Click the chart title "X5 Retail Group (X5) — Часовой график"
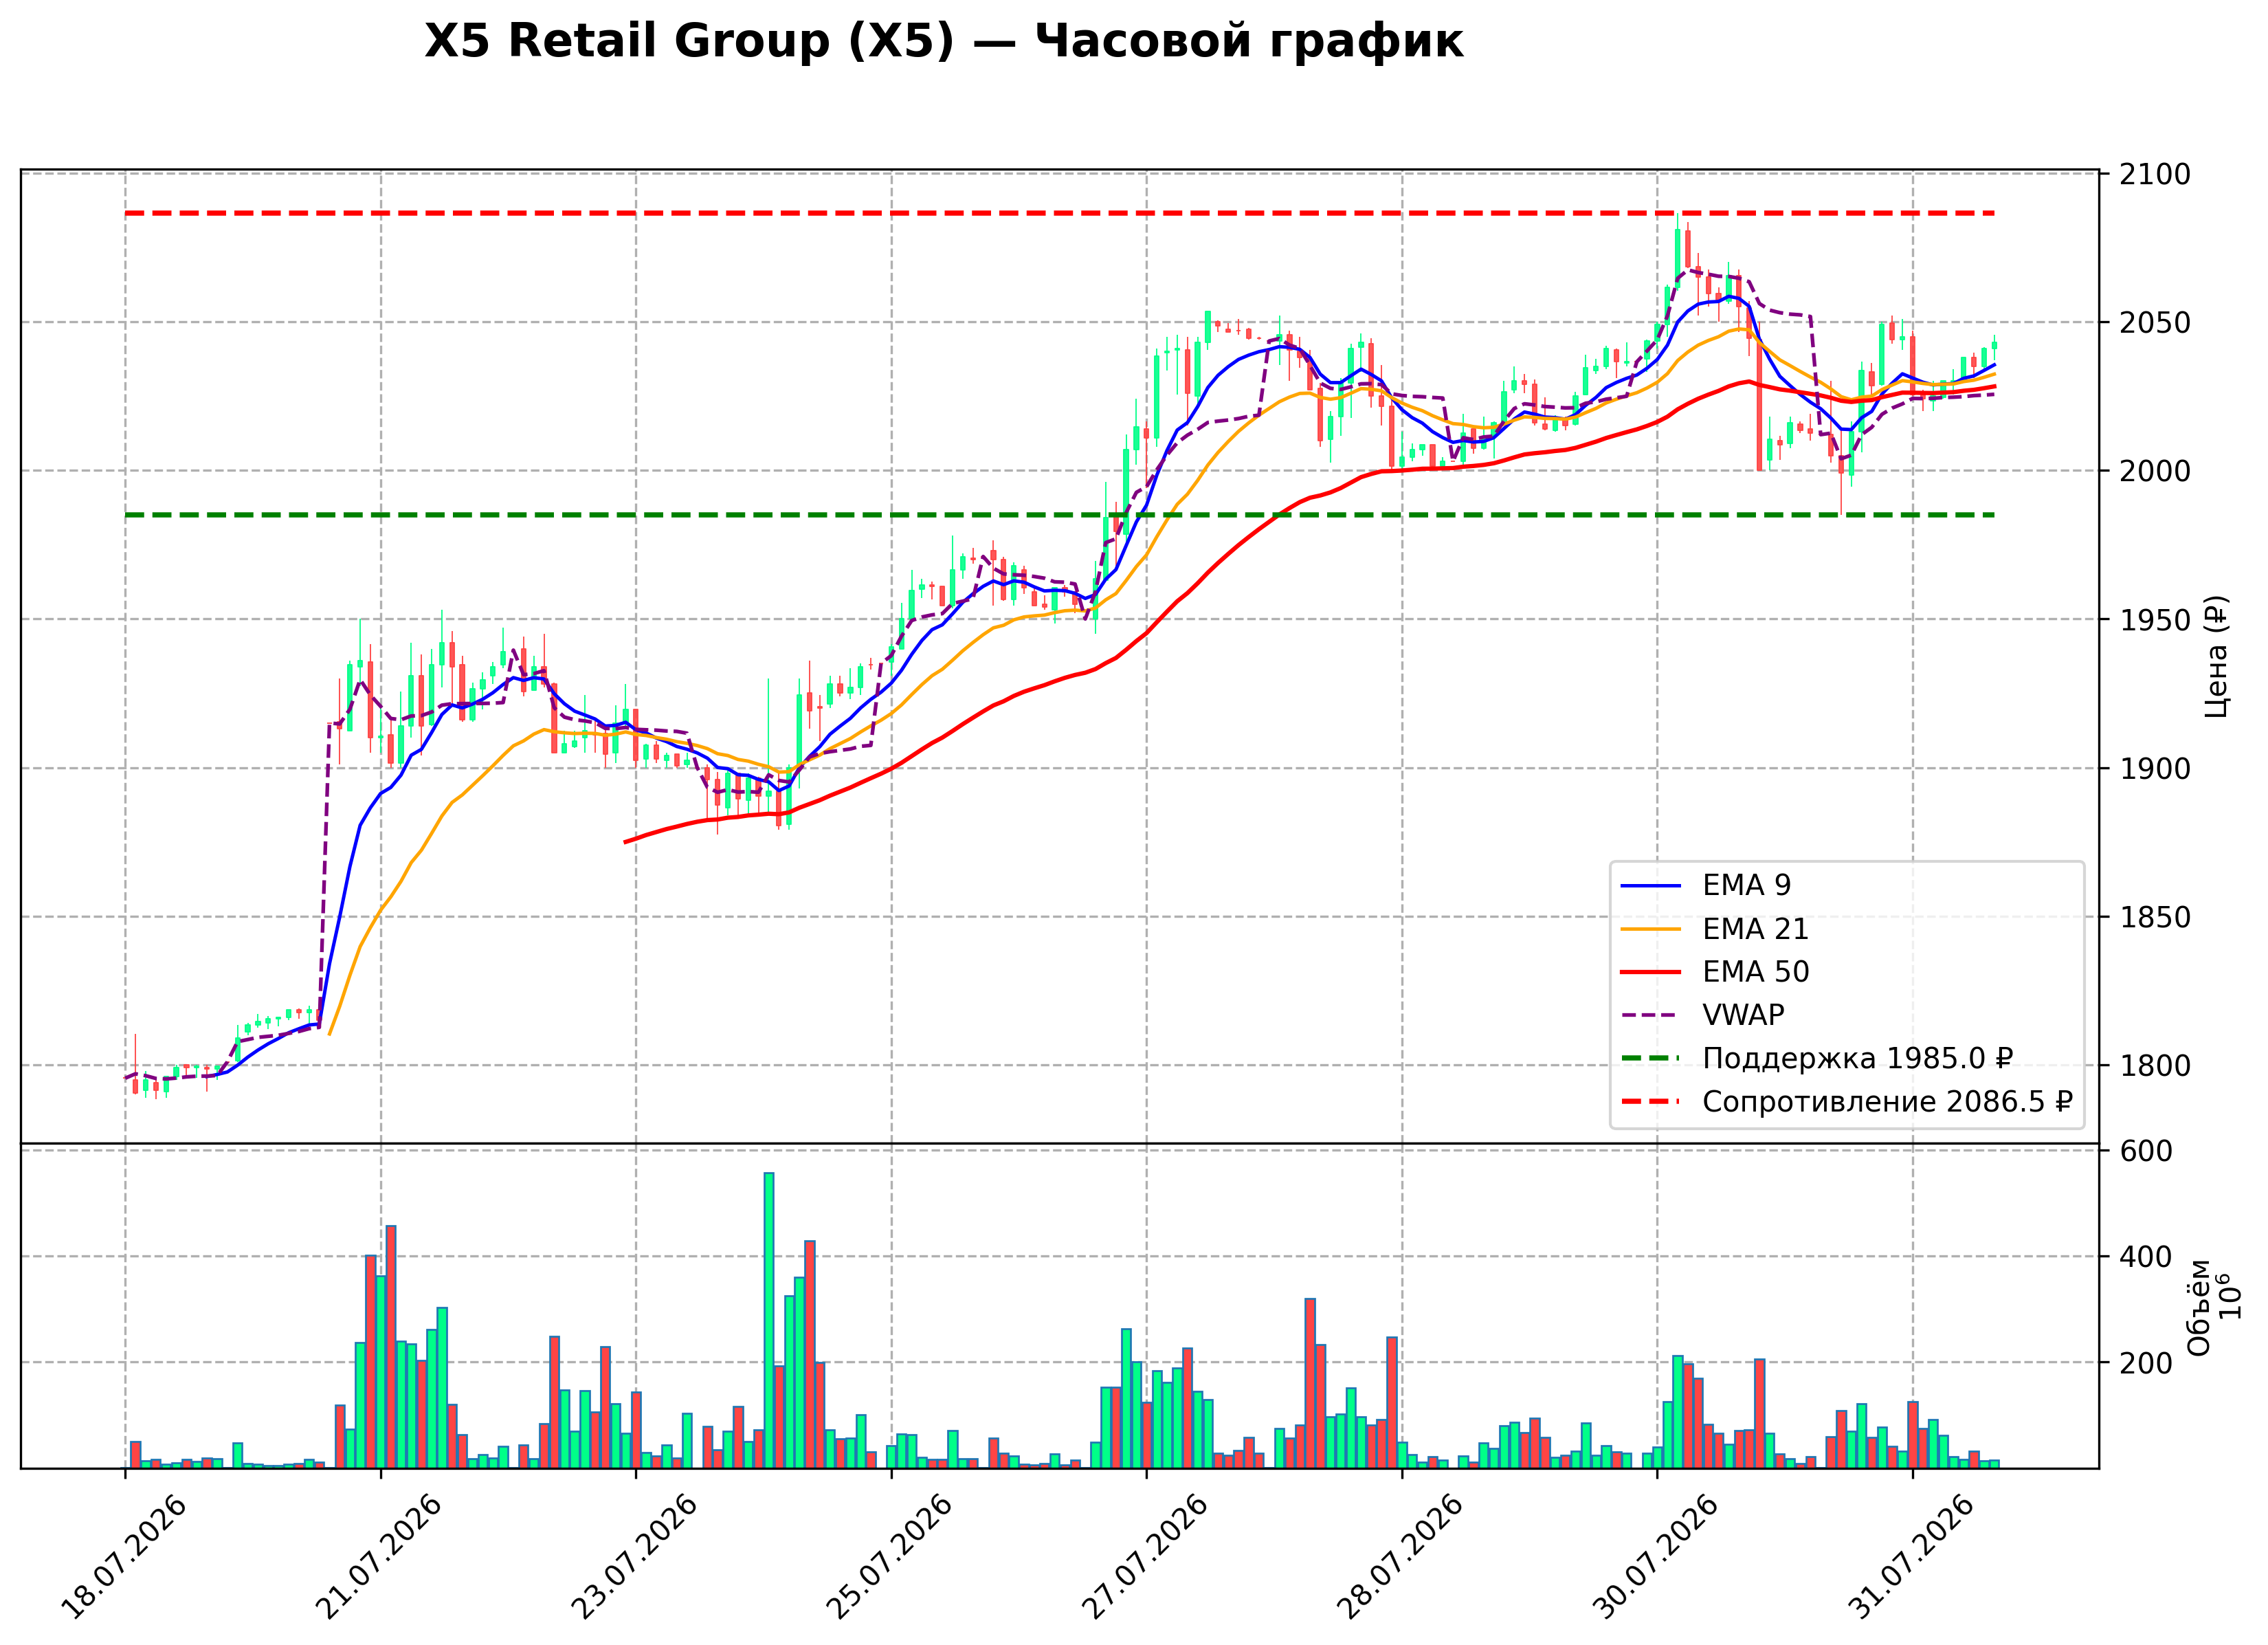 coord(943,42)
